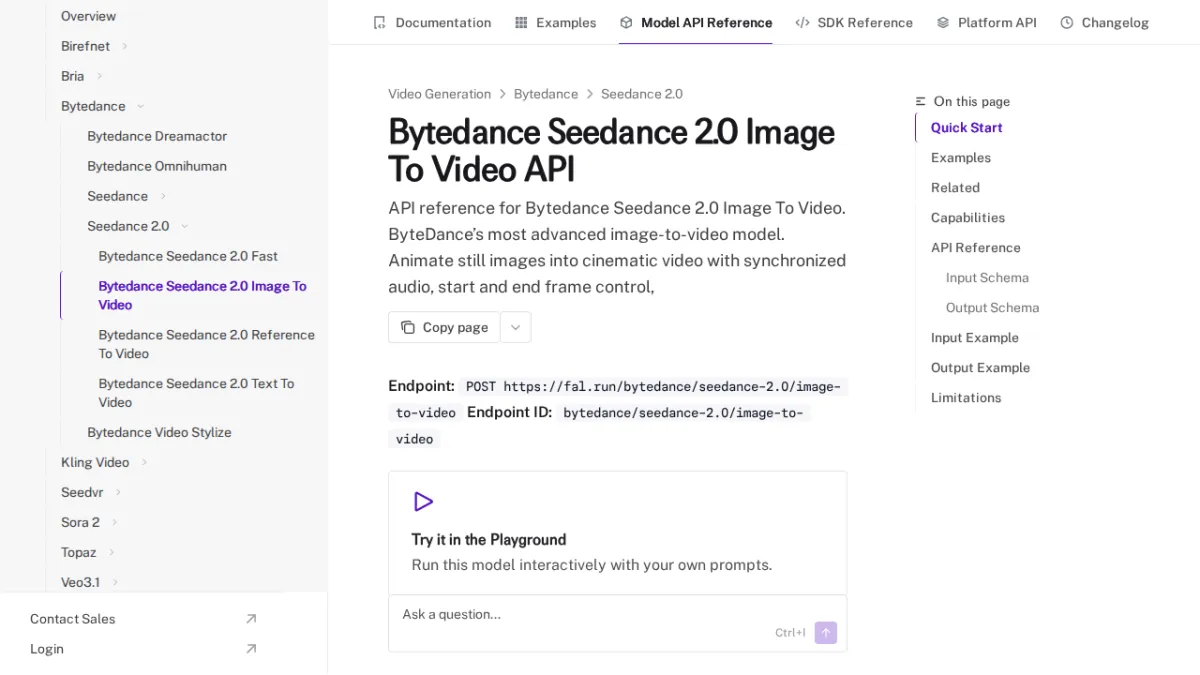The height and width of the screenshot is (675, 1200).
Task: Collapse the Seedance 2.0 sidebar chevron
Action: pyautogui.click(x=185, y=226)
